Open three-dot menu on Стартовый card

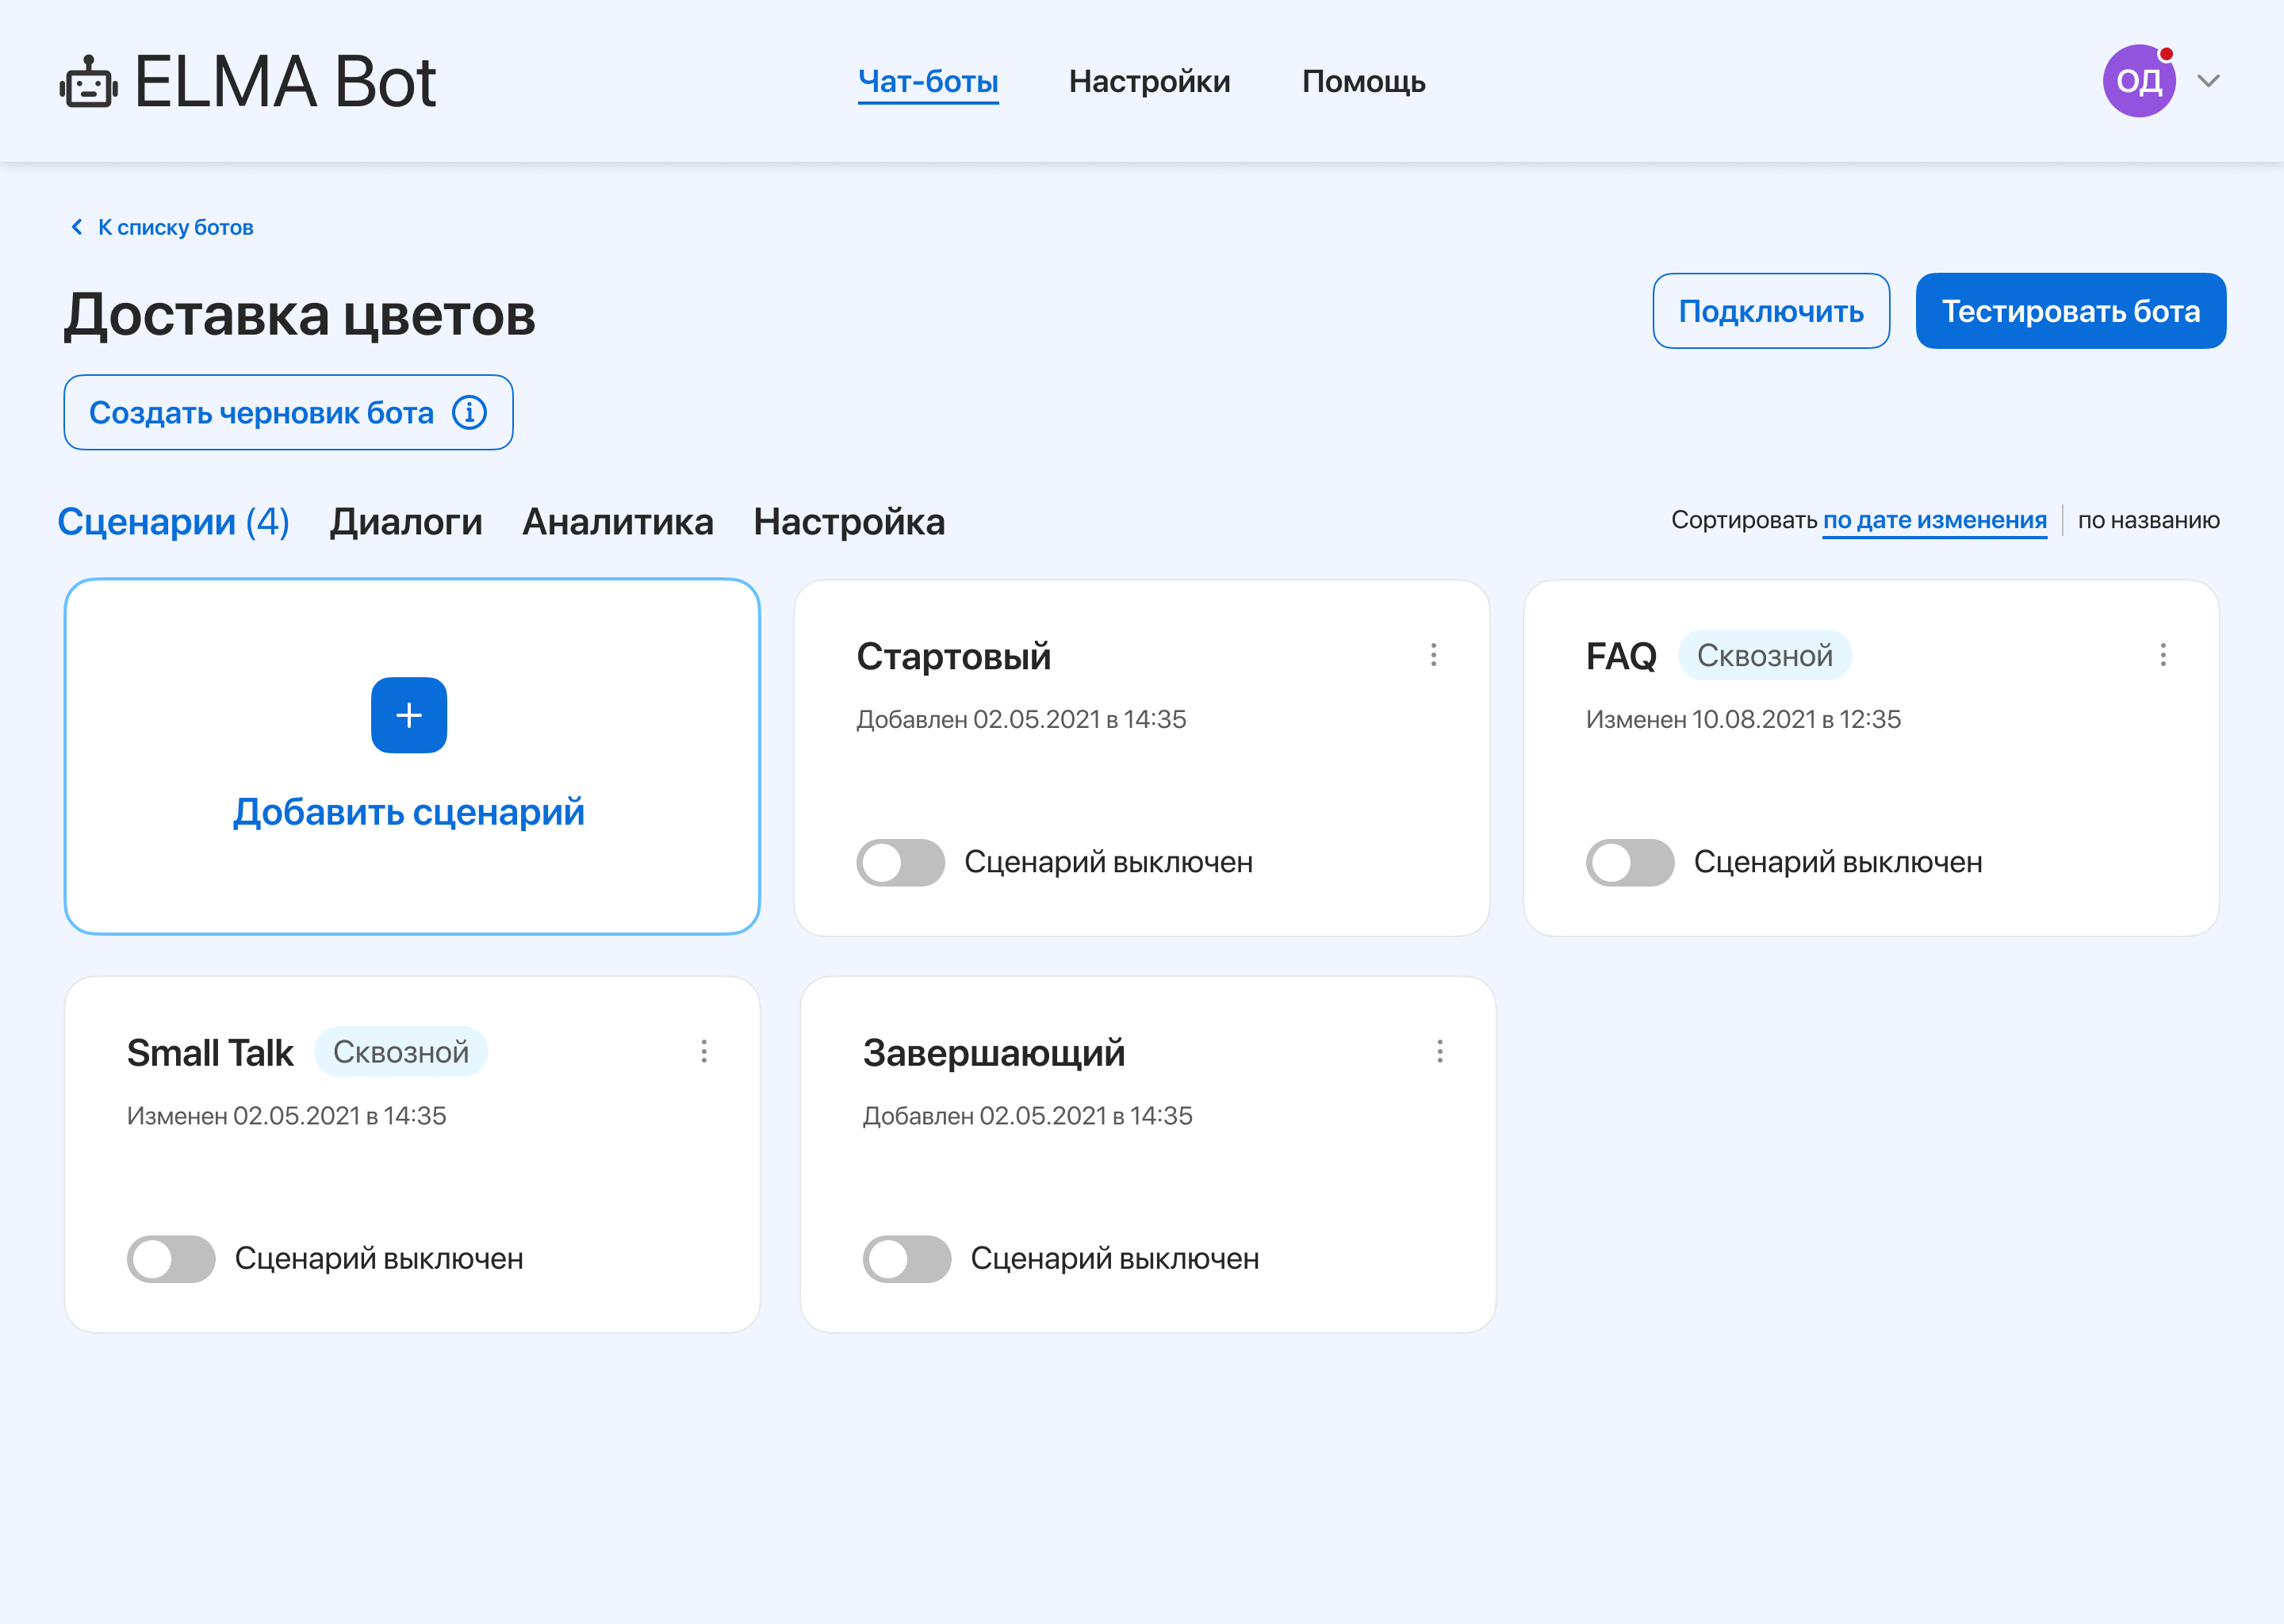pos(1433,655)
